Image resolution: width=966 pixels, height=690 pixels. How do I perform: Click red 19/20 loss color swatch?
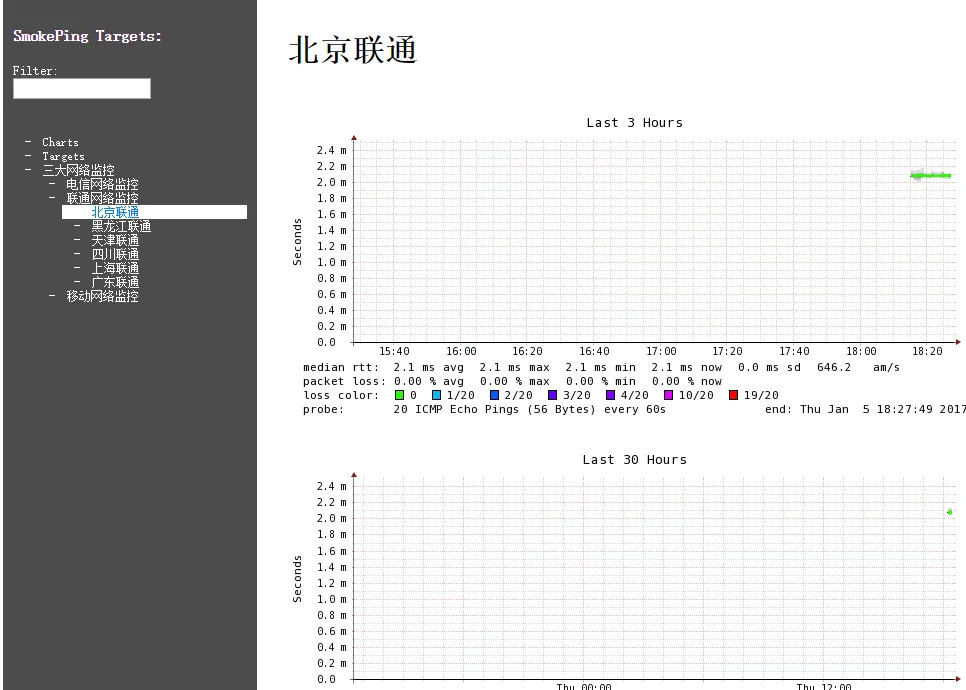pyautogui.click(x=733, y=395)
